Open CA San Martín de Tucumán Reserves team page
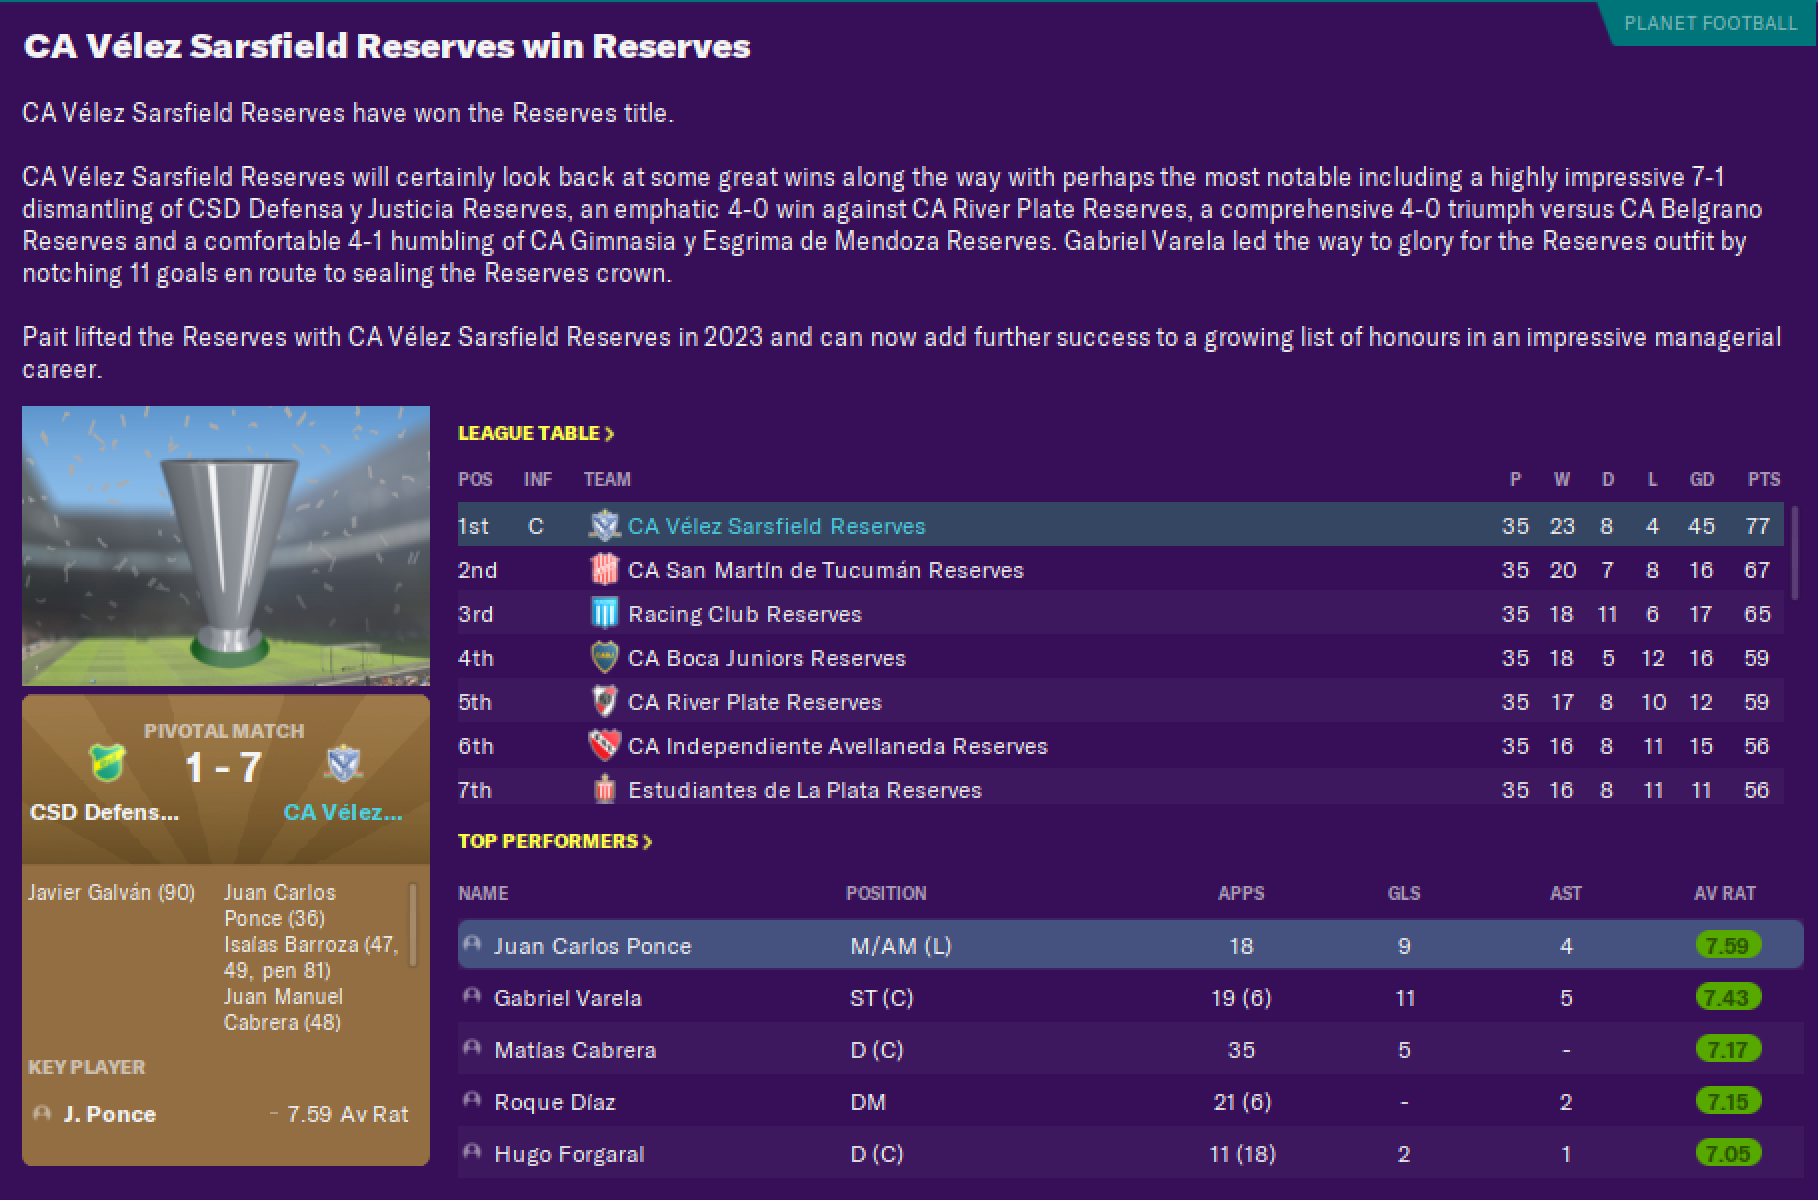This screenshot has width=1818, height=1200. click(826, 570)
